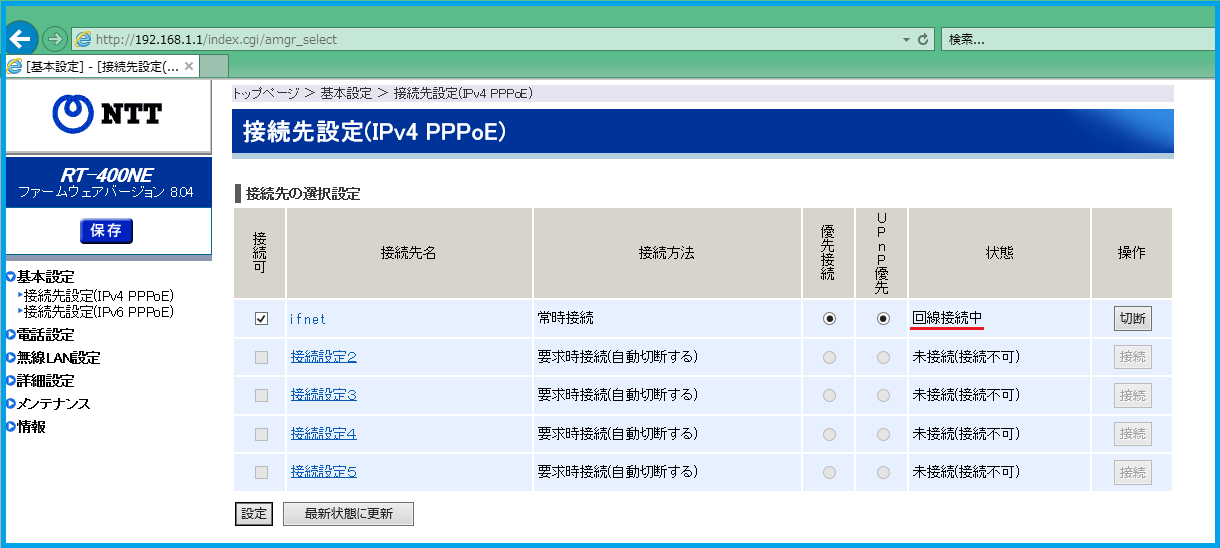Image resolution: width=1220 pixels, height=548 pixels.
Task: Expand the 電話設定 menu section
Action: click(x=45, y=335)
